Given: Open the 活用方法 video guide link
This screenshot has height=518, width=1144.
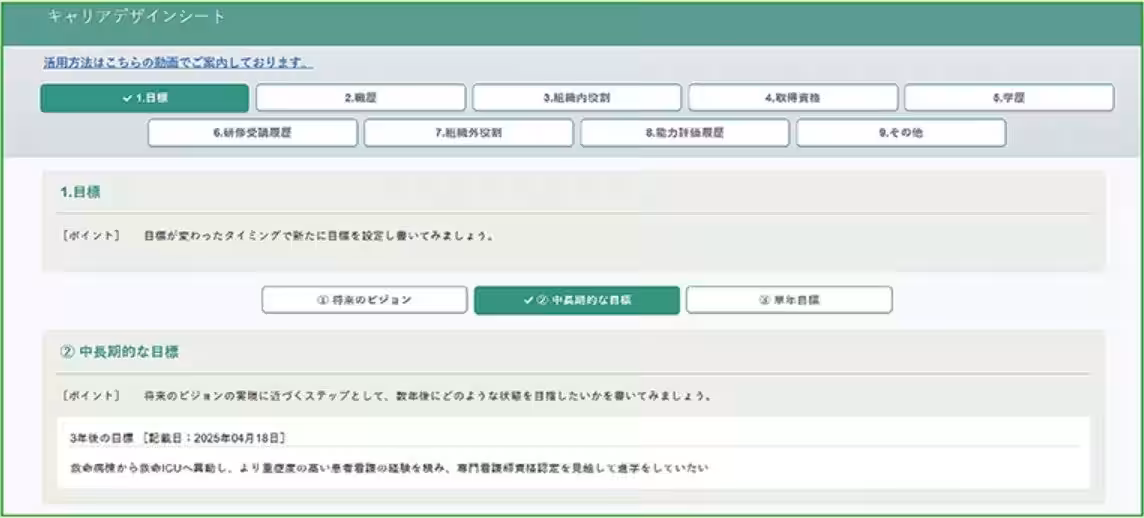Looking at the screenshot, I should (178, 63).
